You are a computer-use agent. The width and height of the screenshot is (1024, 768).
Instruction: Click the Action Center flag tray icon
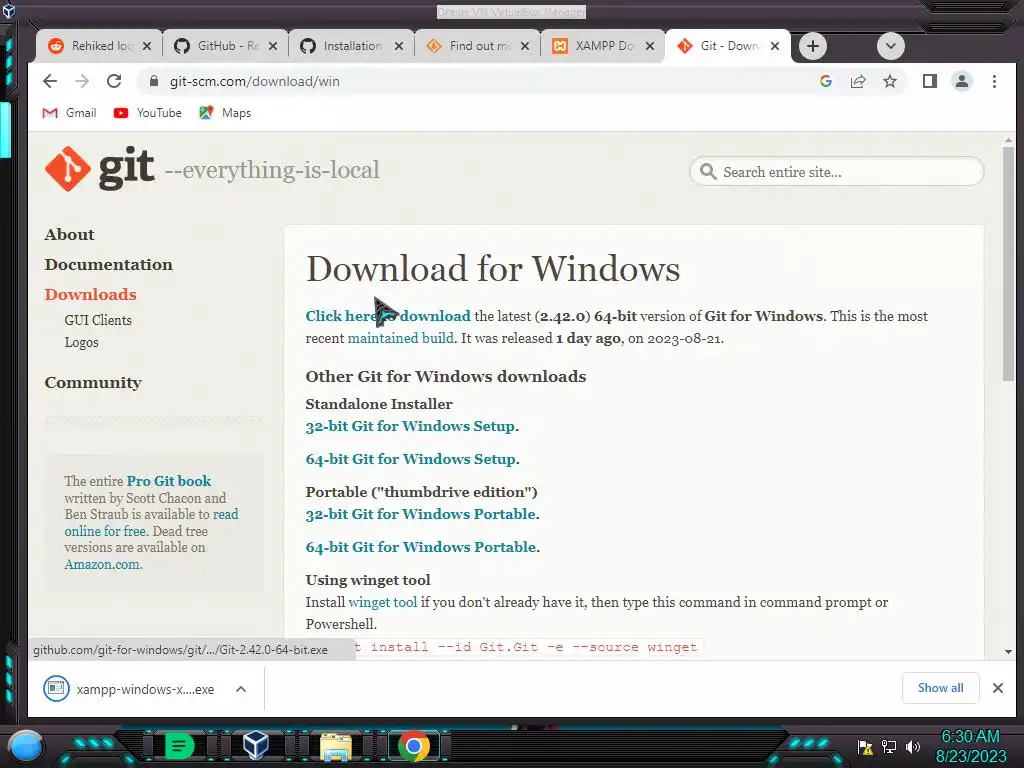(x=865, y=747)
